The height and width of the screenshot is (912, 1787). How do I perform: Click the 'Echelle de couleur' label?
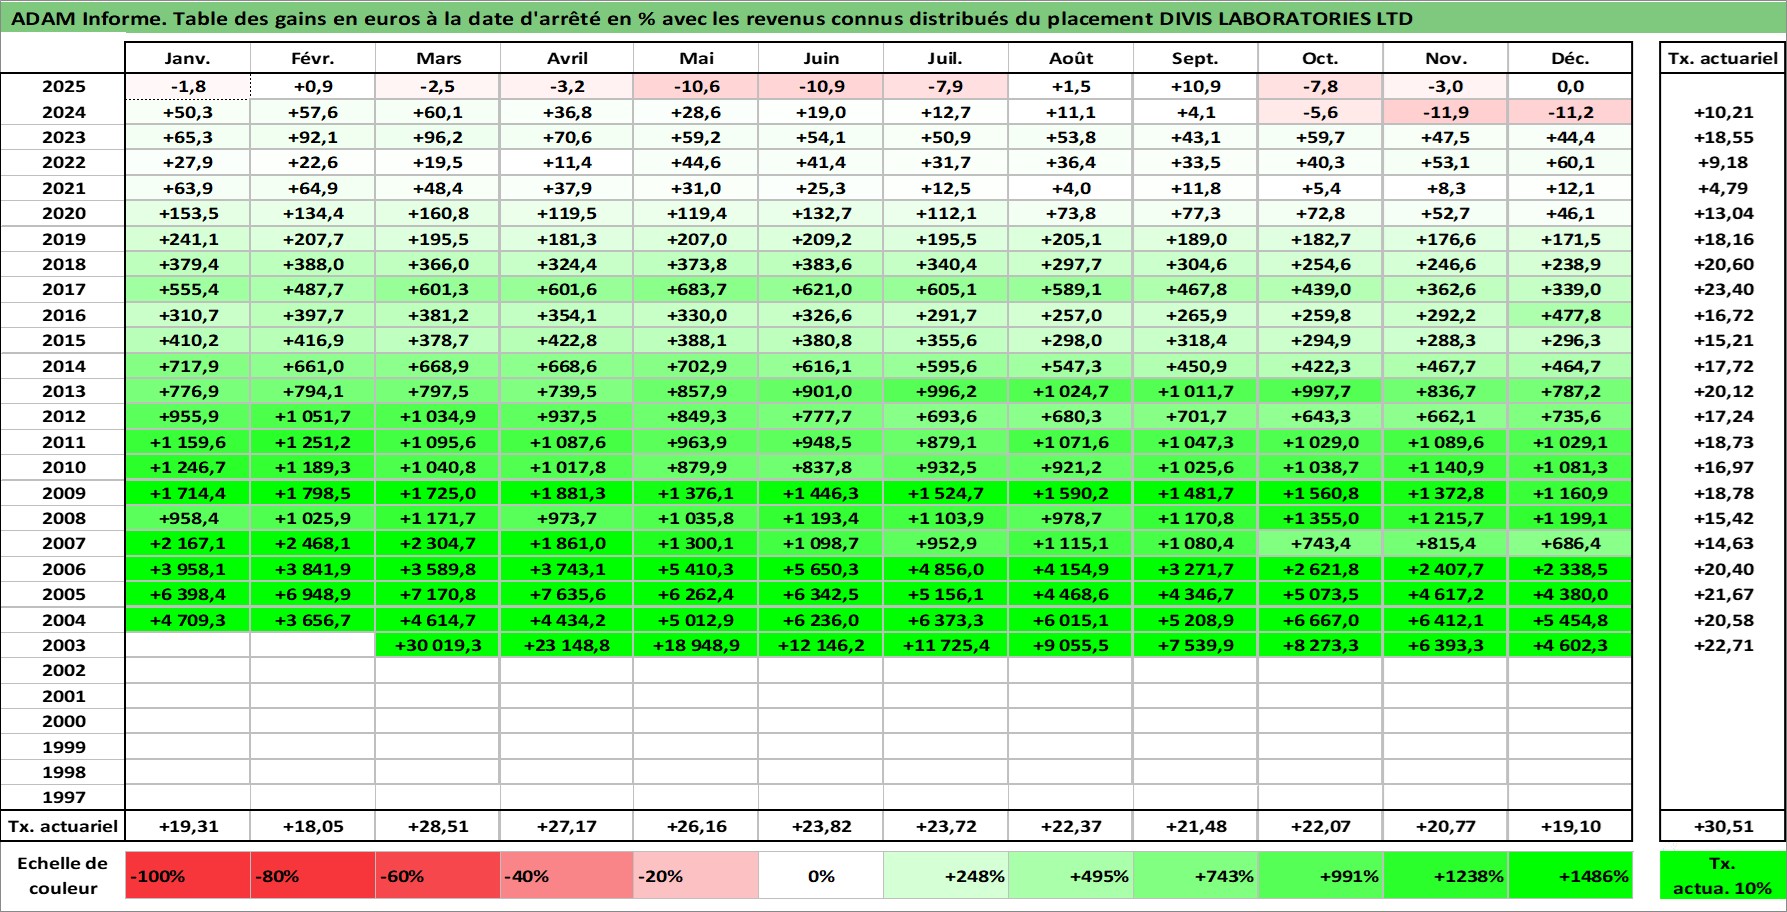pos(63,876)
